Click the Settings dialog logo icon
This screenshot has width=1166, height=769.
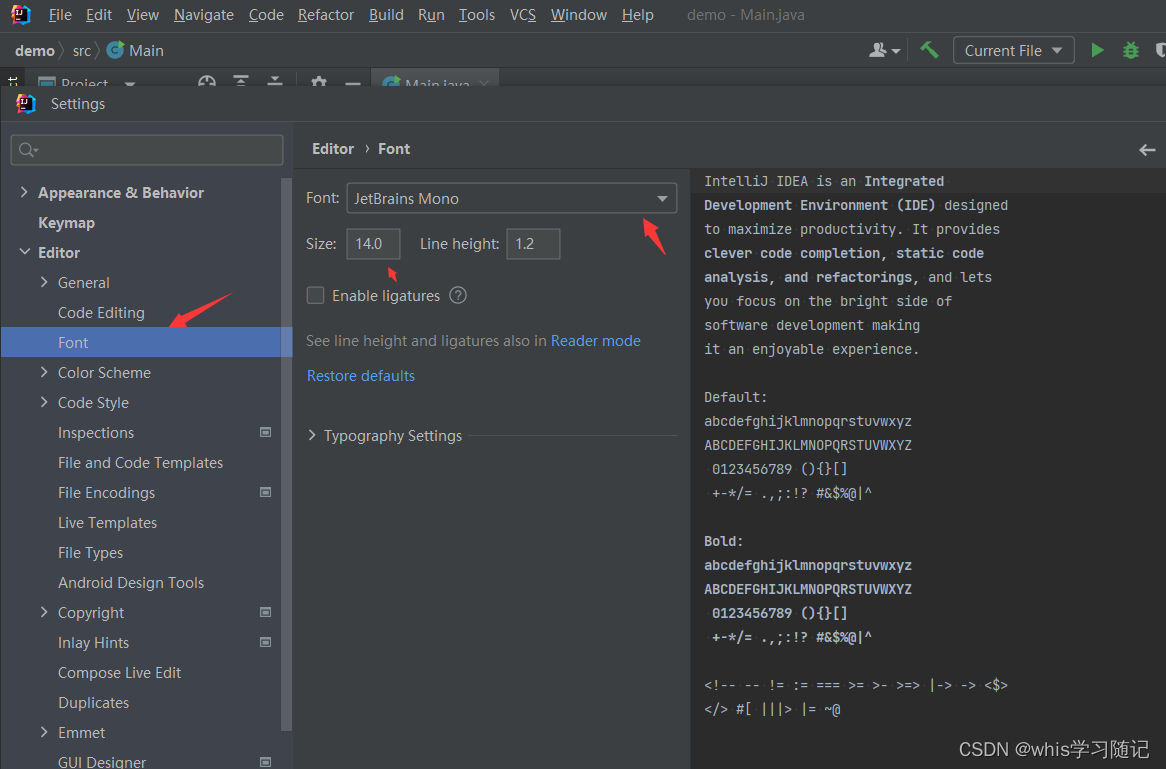tap(26, 103)
